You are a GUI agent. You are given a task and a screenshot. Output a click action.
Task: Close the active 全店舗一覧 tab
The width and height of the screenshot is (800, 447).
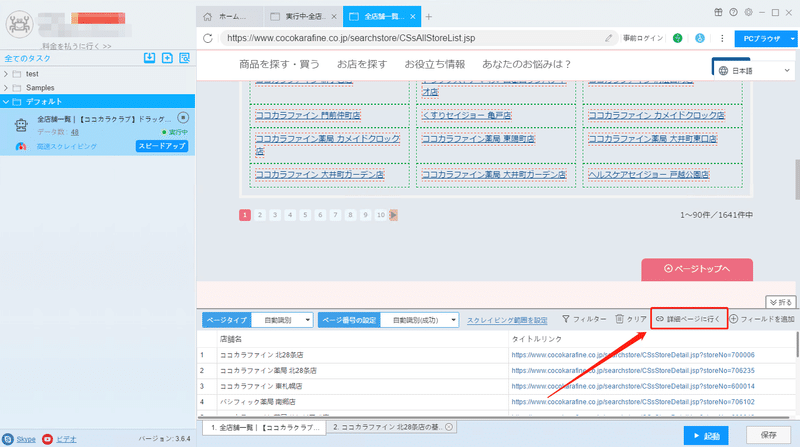[413, 17]
